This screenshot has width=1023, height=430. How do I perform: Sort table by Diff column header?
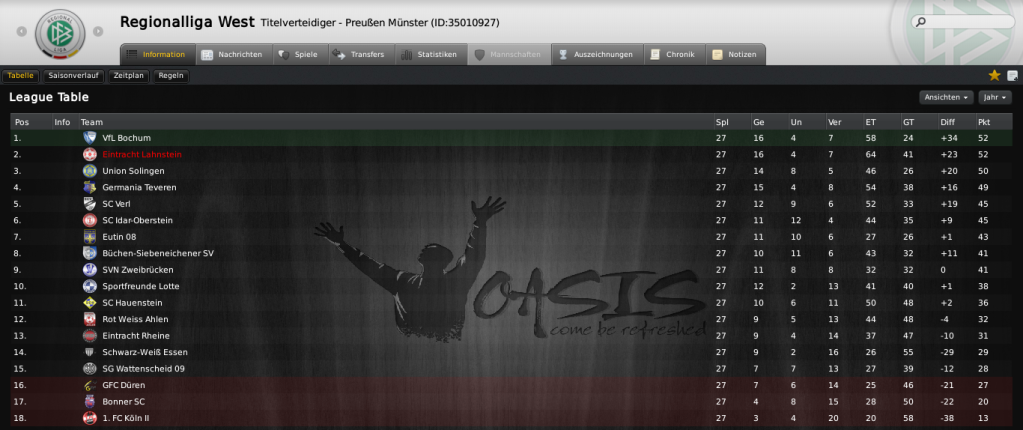coord(947,122)
